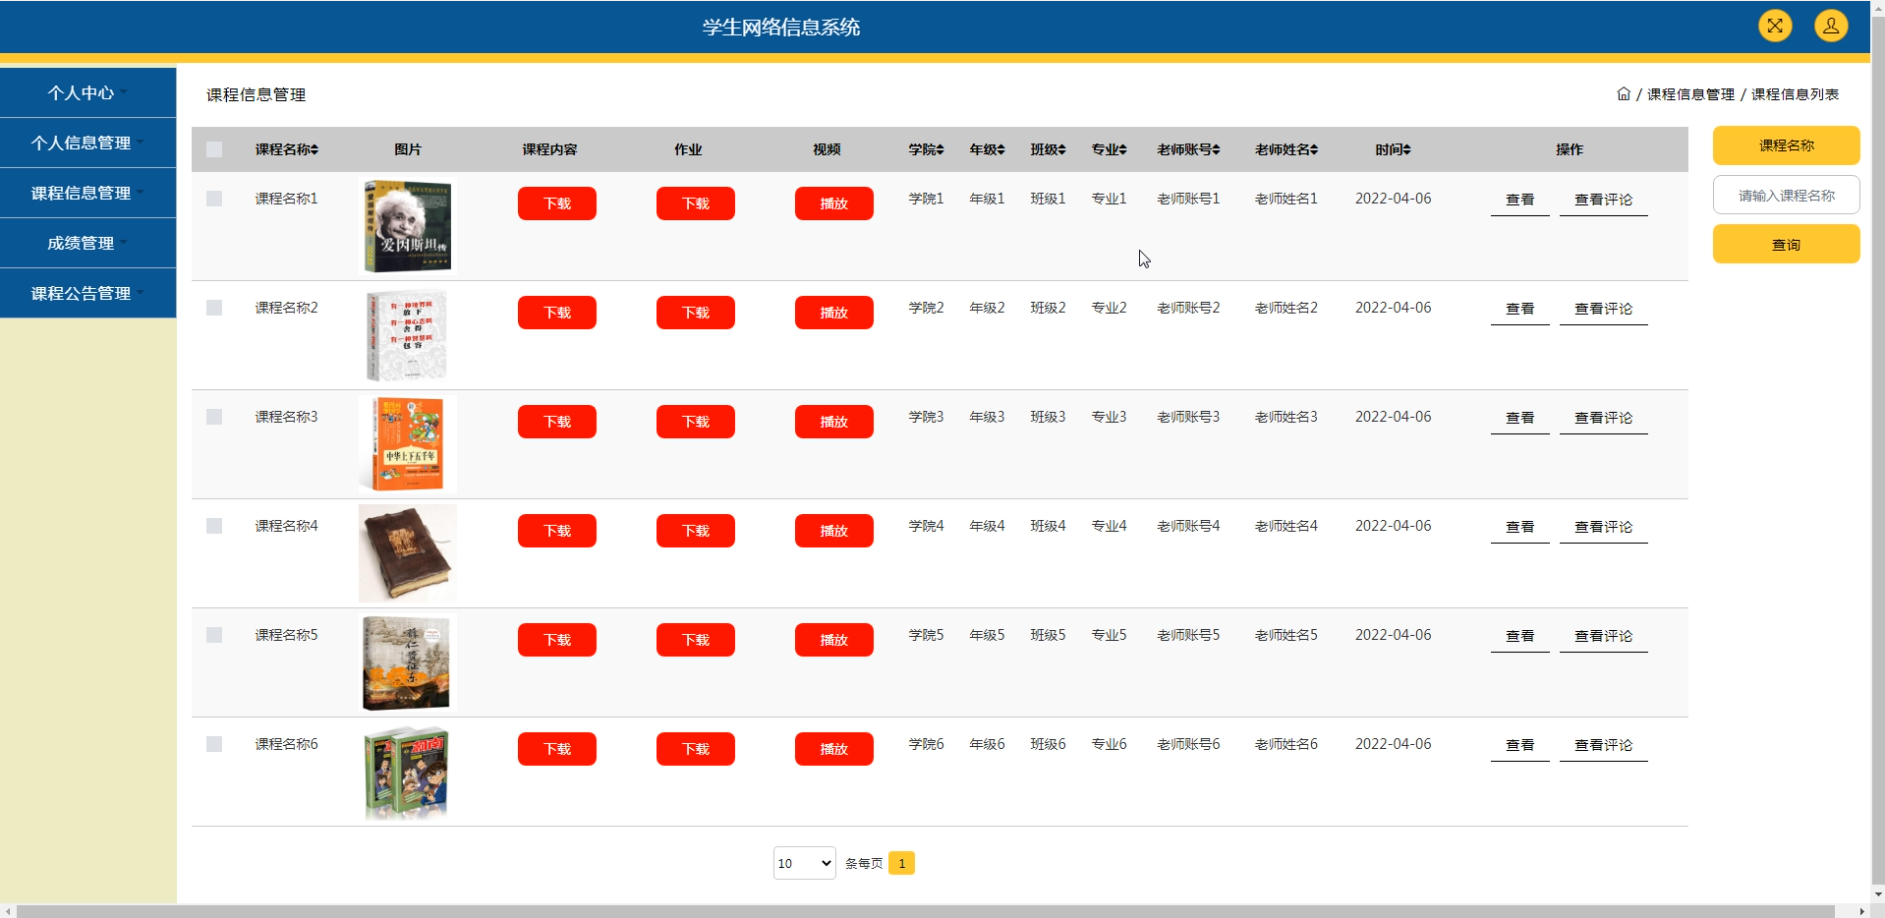
Task: Sort table by 学院 column
Action: pos(926,149)
